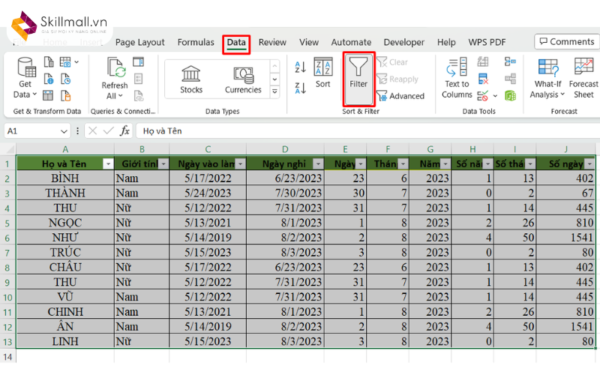Screen dimensions: 600x375
Task: Click Relationships icon in Data Tools
Action: pyautogui.click(x=510, y=79)
